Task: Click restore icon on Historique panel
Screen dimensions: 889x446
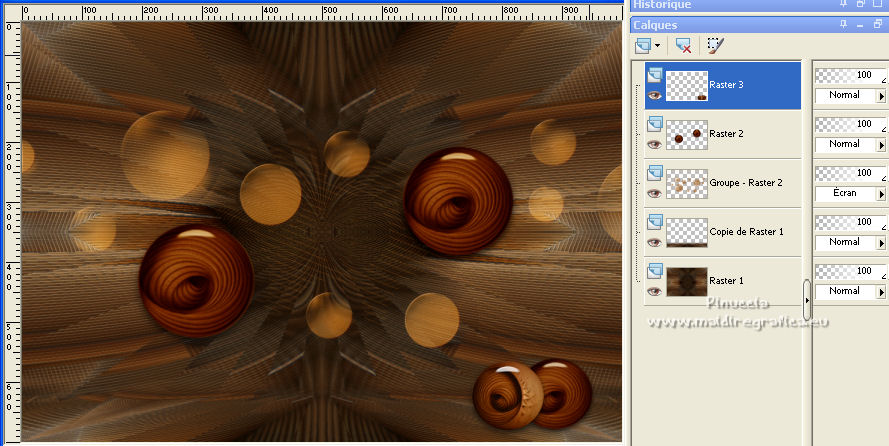Action: coord(861,4)
